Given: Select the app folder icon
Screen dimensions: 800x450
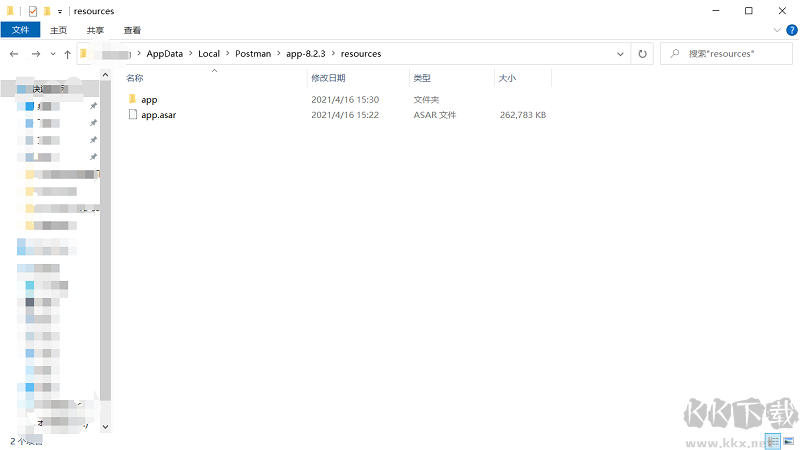Looking at the screenshot, I should pos(133,99).
